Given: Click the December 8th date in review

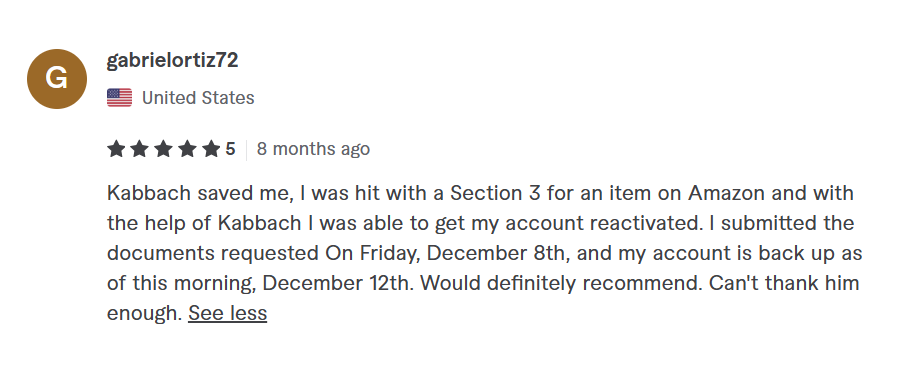Looking at the screenshot, I should point(498,253).
